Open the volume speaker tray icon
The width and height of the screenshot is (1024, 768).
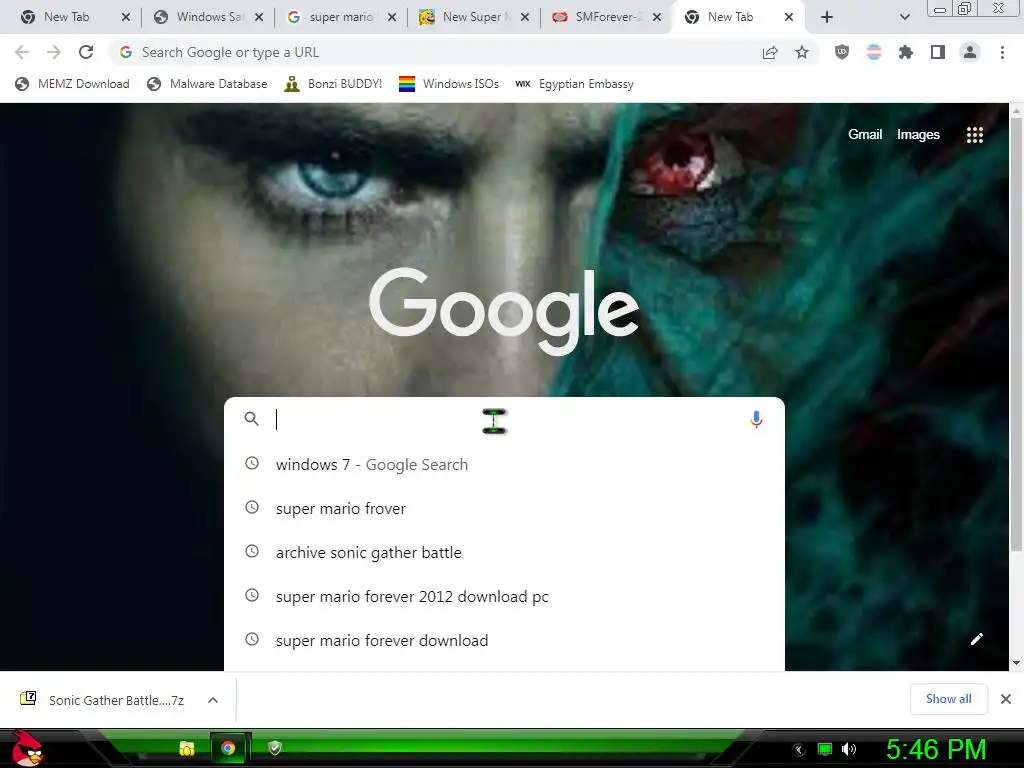849,749
